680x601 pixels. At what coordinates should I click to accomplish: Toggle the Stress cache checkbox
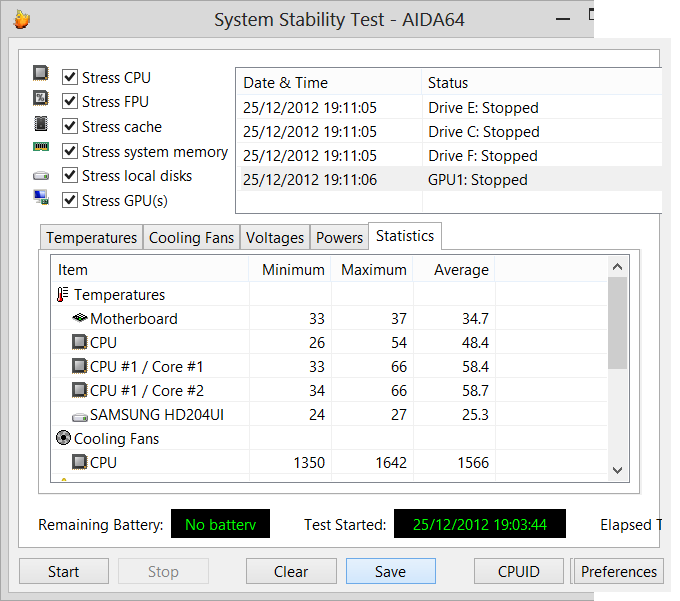(x=70, y=126)
